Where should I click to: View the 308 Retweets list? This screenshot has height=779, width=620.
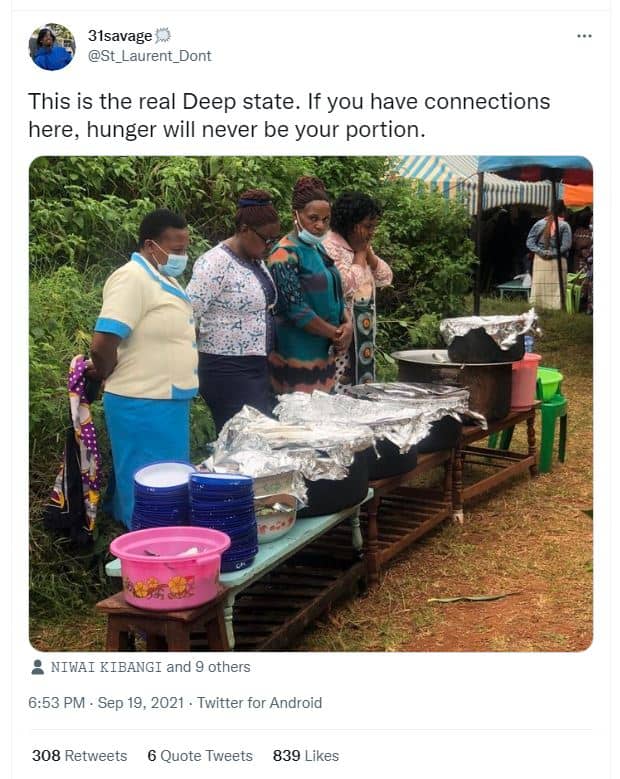pyautogui.click(x=79, y=755)
